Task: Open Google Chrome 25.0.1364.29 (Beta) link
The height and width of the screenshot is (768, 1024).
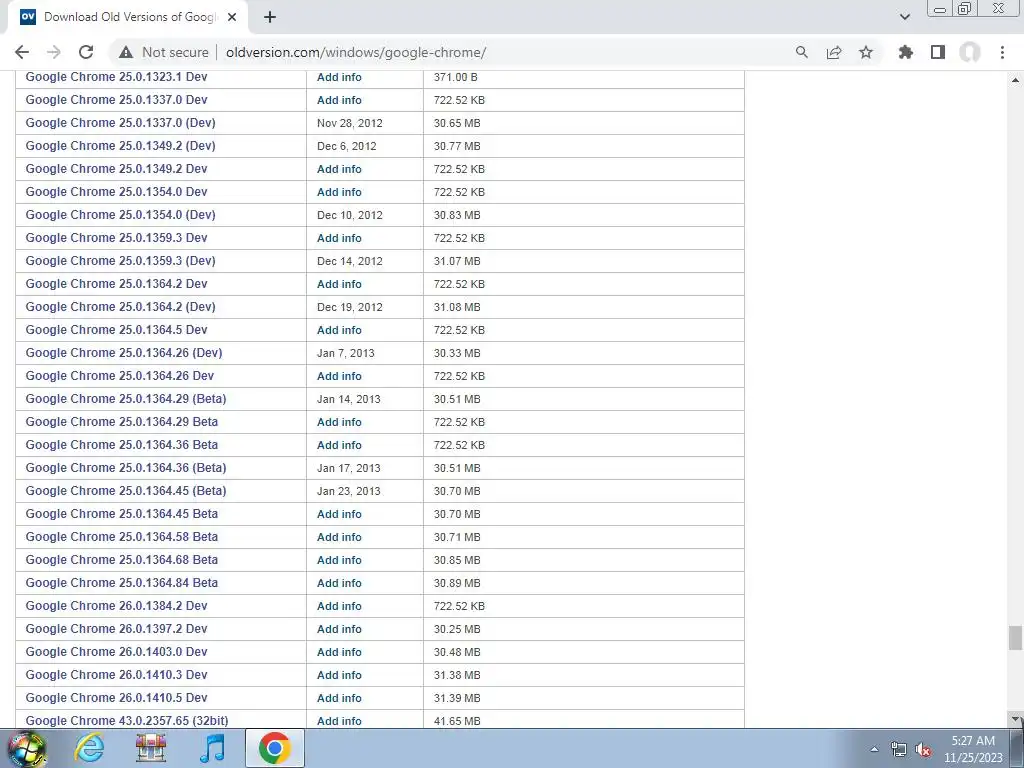Action: pos(126,398)
